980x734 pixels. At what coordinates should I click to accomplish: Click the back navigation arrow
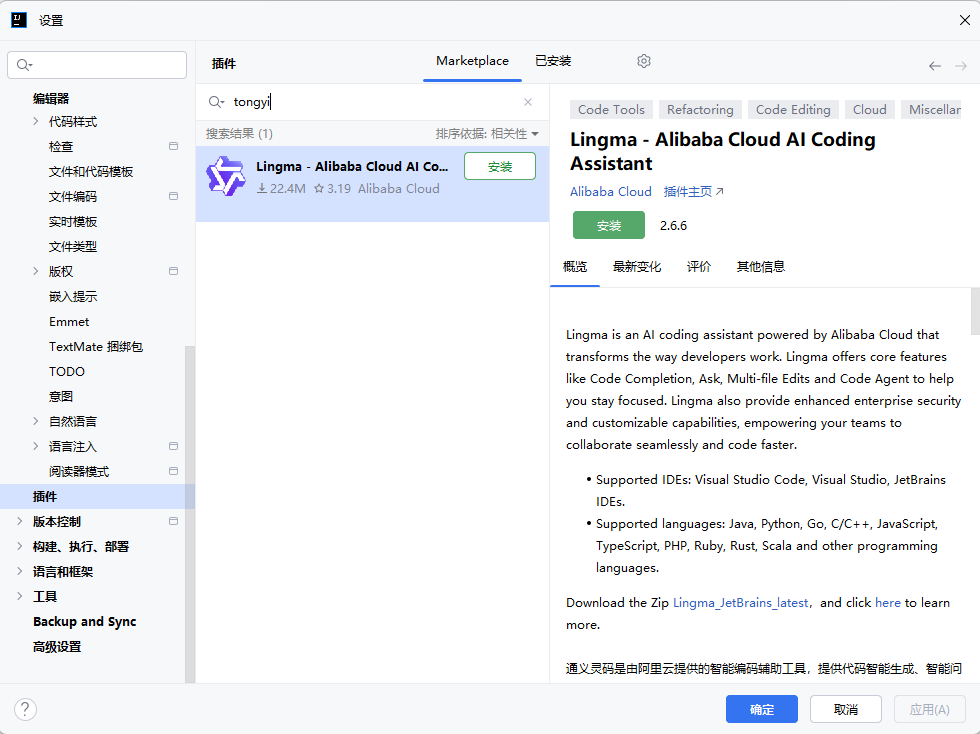pos(934,66)
